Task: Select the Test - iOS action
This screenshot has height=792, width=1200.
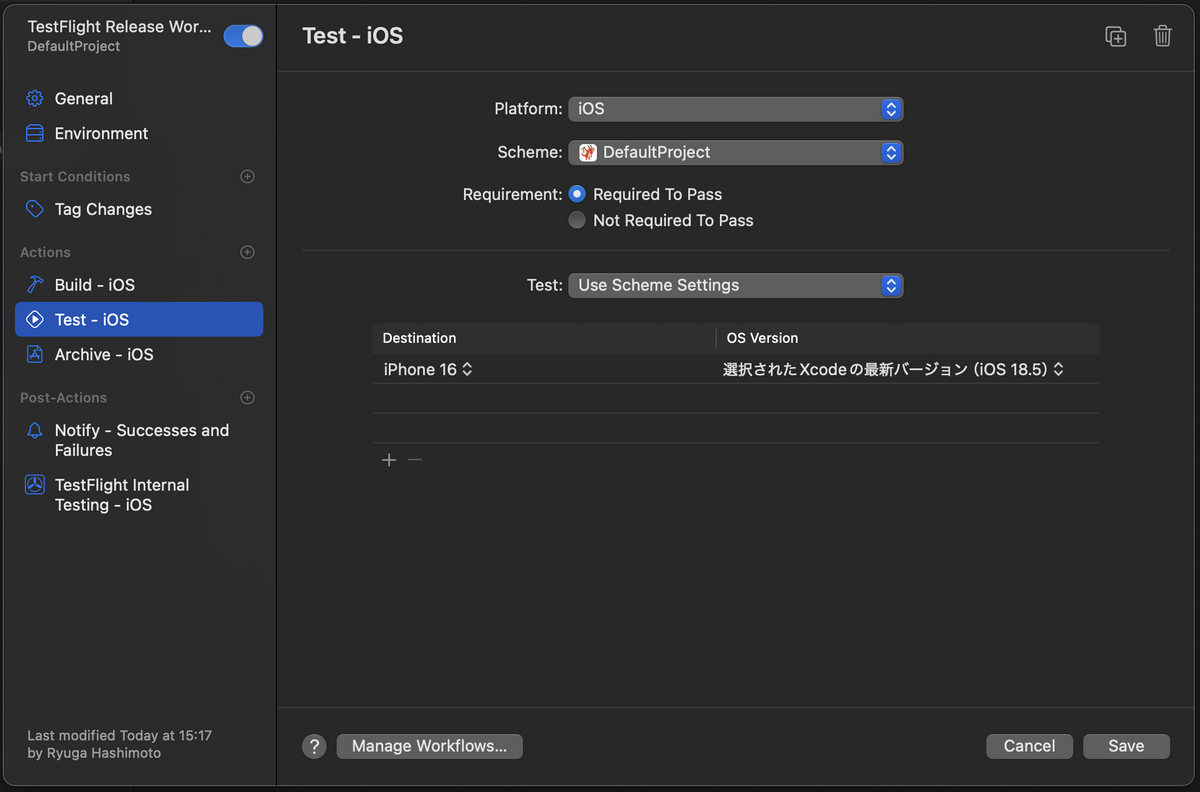Action: click(139, 320)
